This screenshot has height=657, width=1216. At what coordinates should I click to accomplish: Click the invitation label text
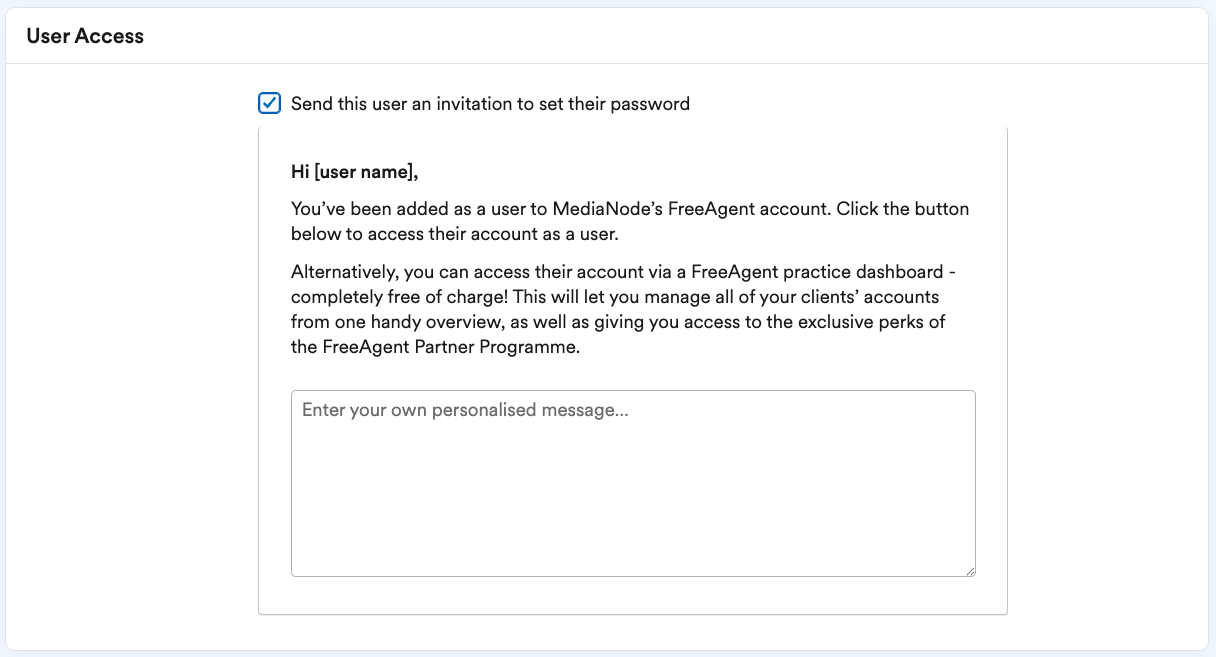[489, 103]
